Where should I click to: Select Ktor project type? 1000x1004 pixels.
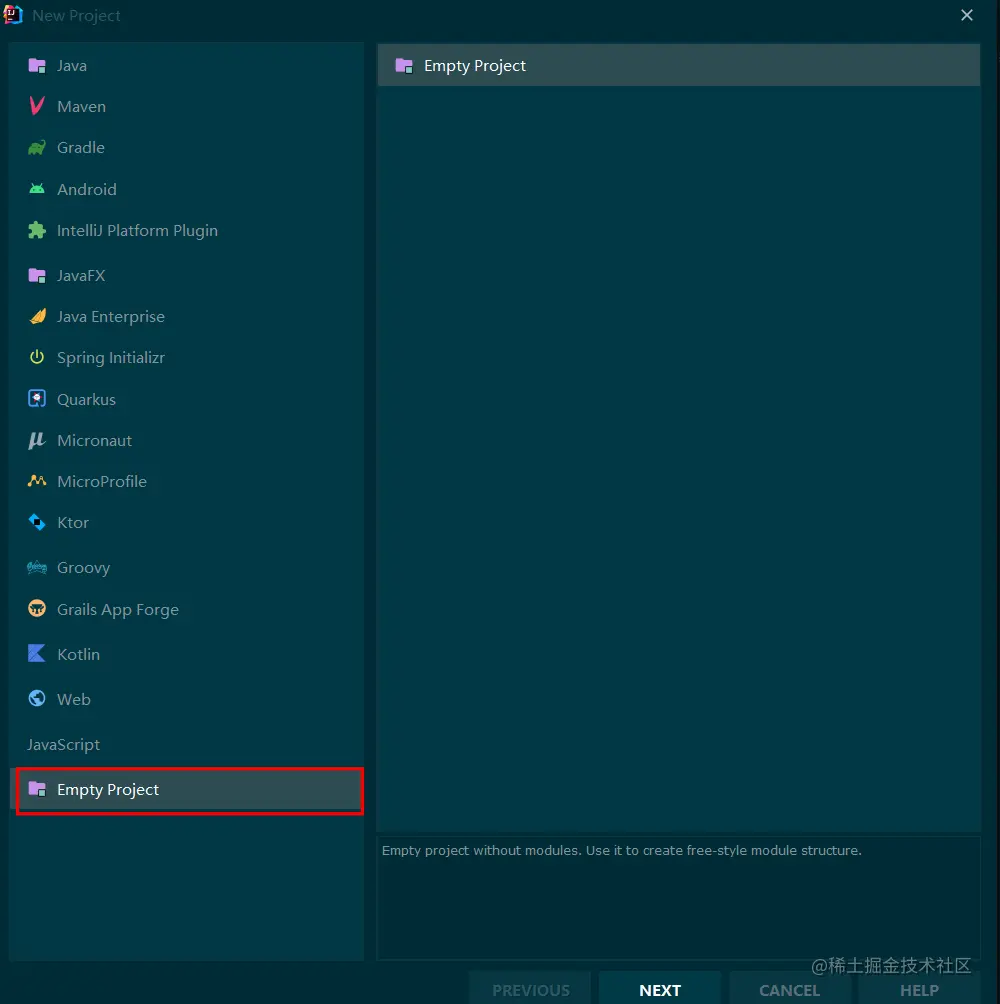[x=187, y=522]
